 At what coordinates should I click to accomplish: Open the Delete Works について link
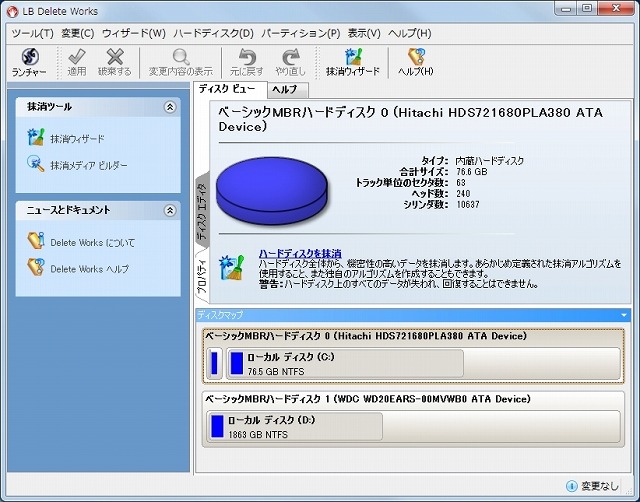pos(92,242)
